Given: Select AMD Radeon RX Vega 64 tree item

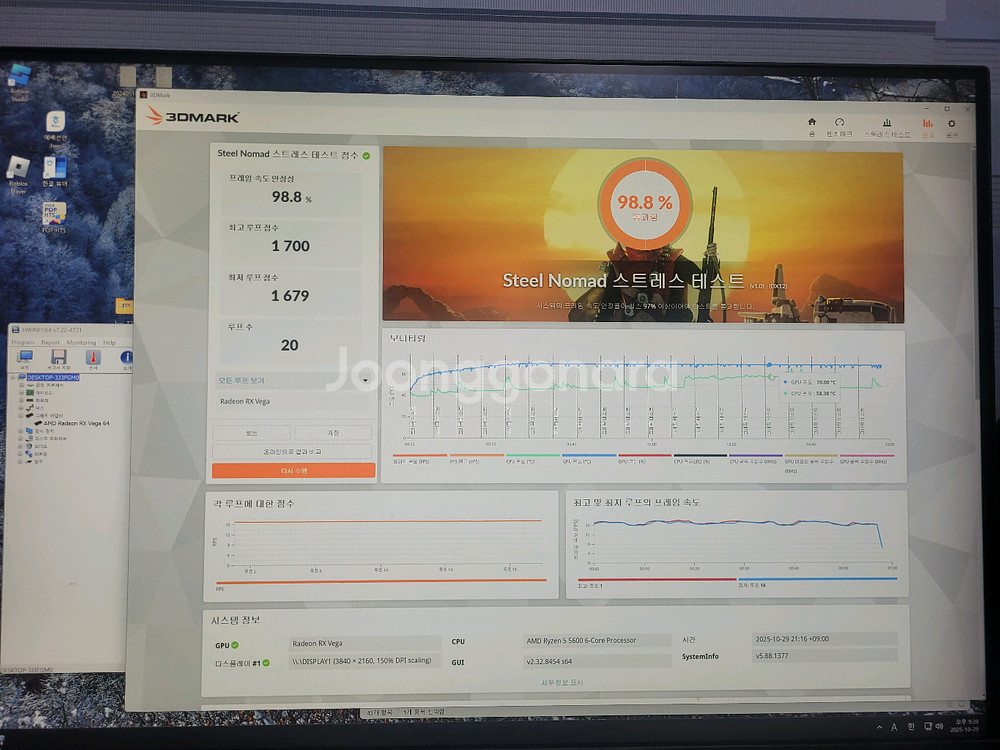Looking at the screenshot, I should 76,423.
